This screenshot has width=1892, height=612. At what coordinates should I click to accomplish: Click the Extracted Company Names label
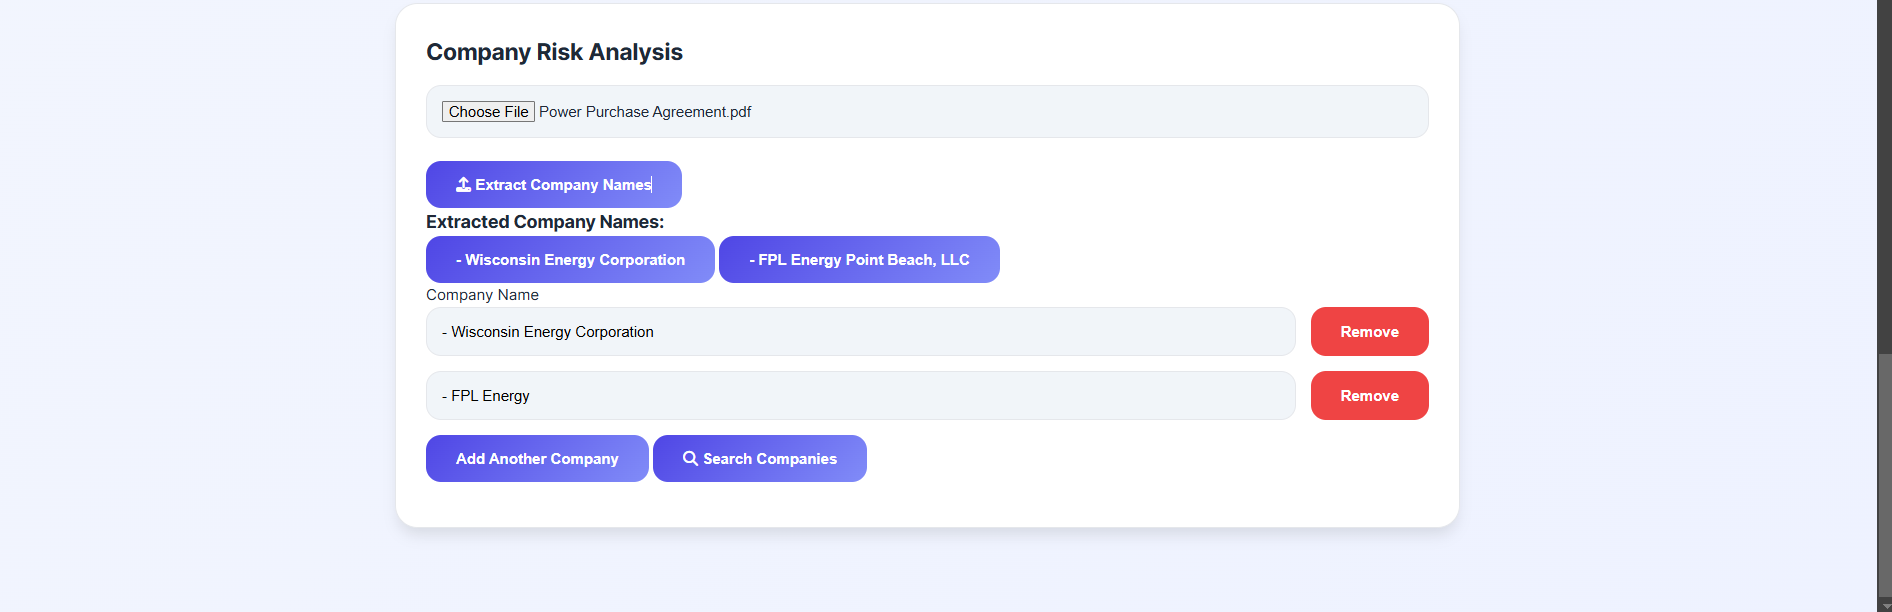[545, 222]
